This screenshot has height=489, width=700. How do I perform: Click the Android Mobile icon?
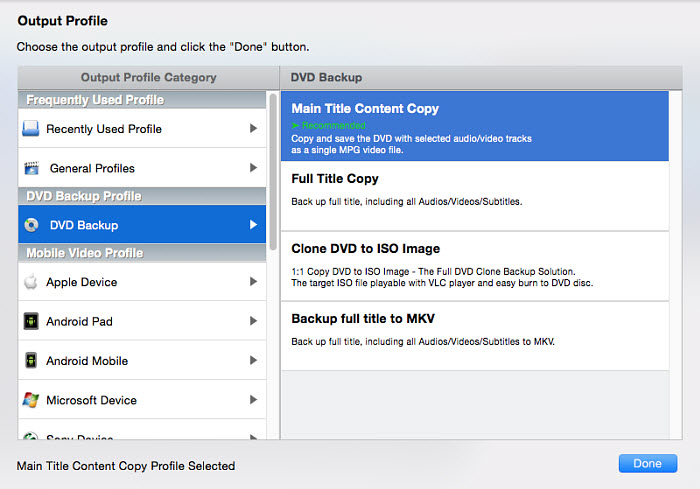[31, 361]
